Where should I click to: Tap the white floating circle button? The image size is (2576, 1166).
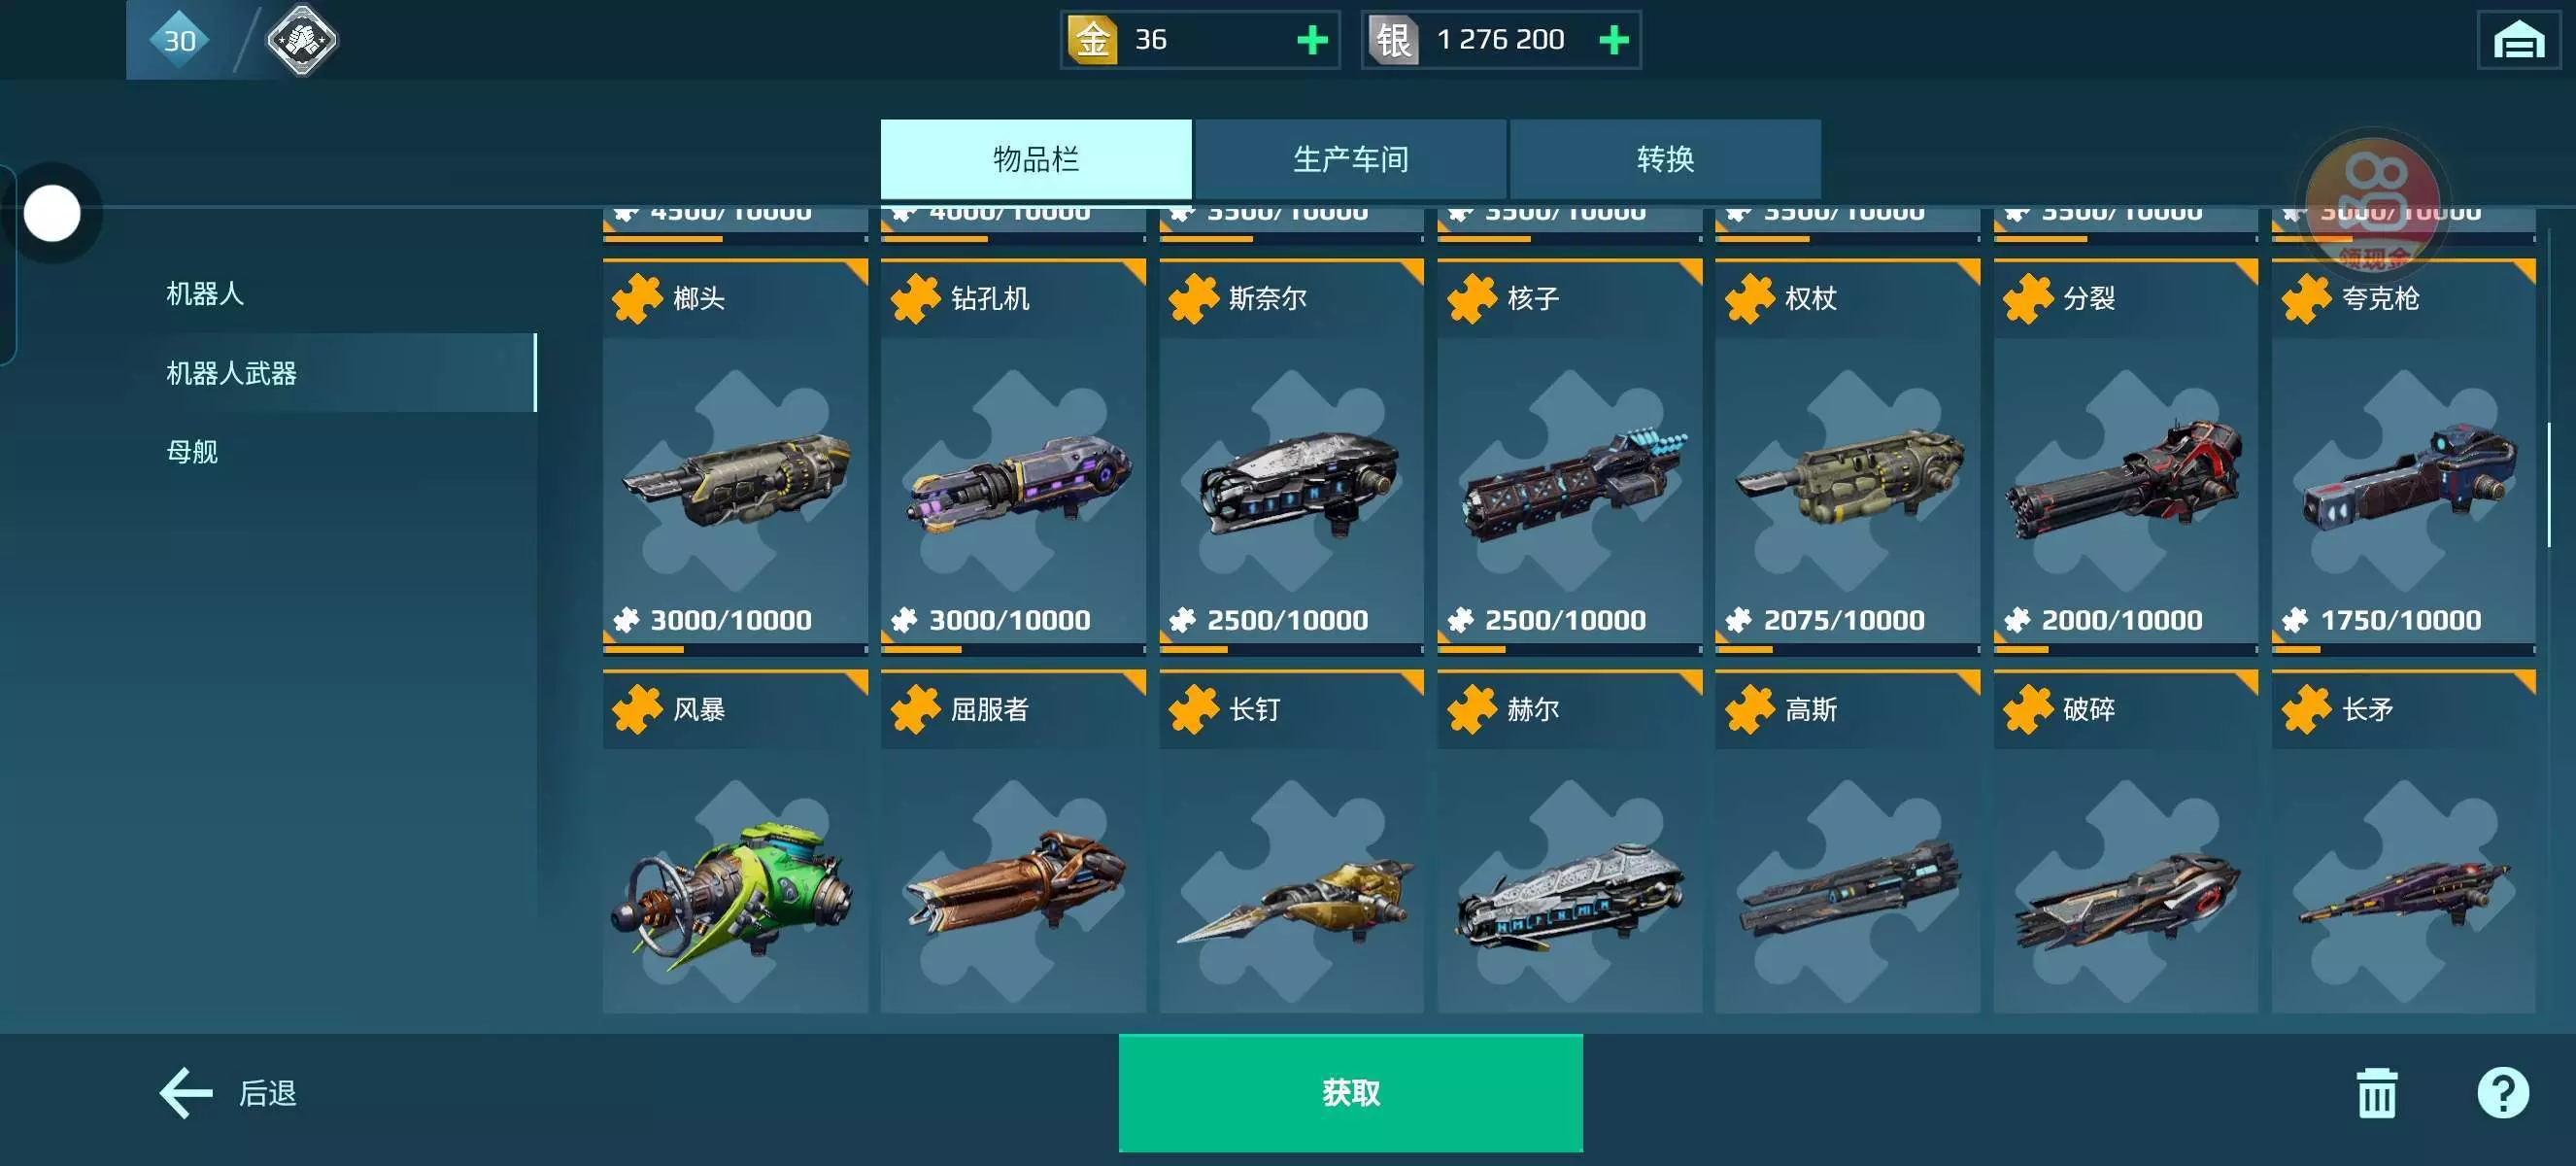pyautogui.click(x=52, y=213)
